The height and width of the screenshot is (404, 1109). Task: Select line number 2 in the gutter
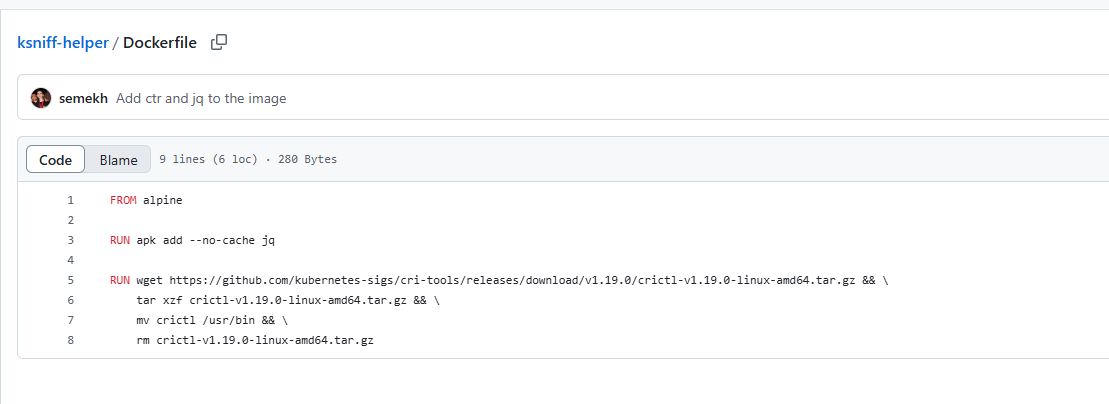tap(71, 220)
